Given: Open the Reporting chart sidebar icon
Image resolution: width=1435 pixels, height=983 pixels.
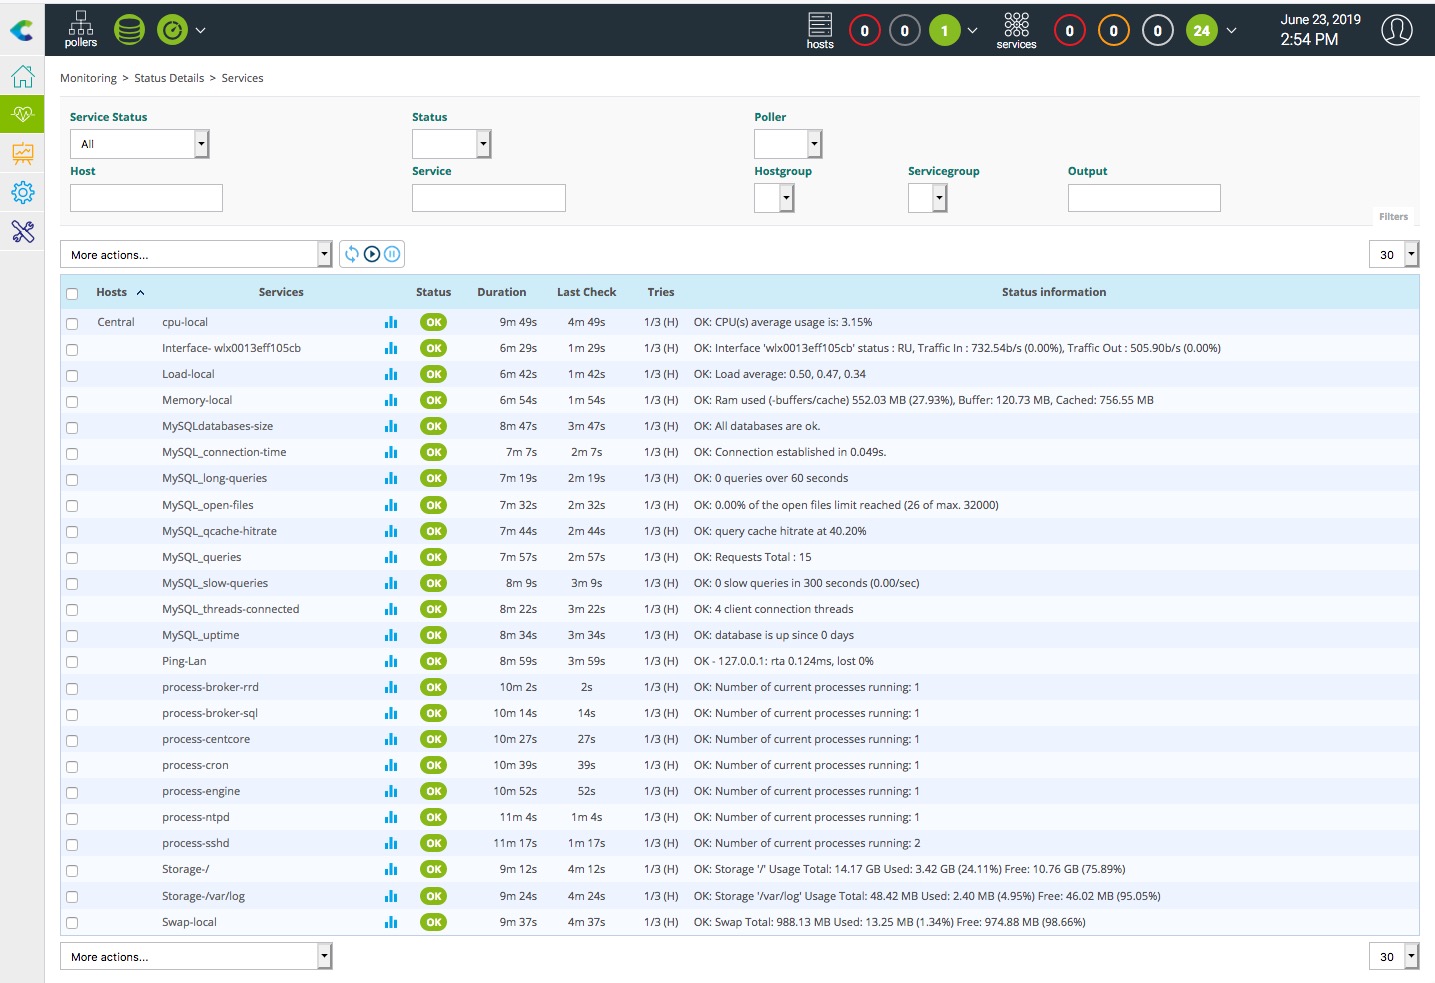Looking at the screenshot, I should tap(22, 153).
